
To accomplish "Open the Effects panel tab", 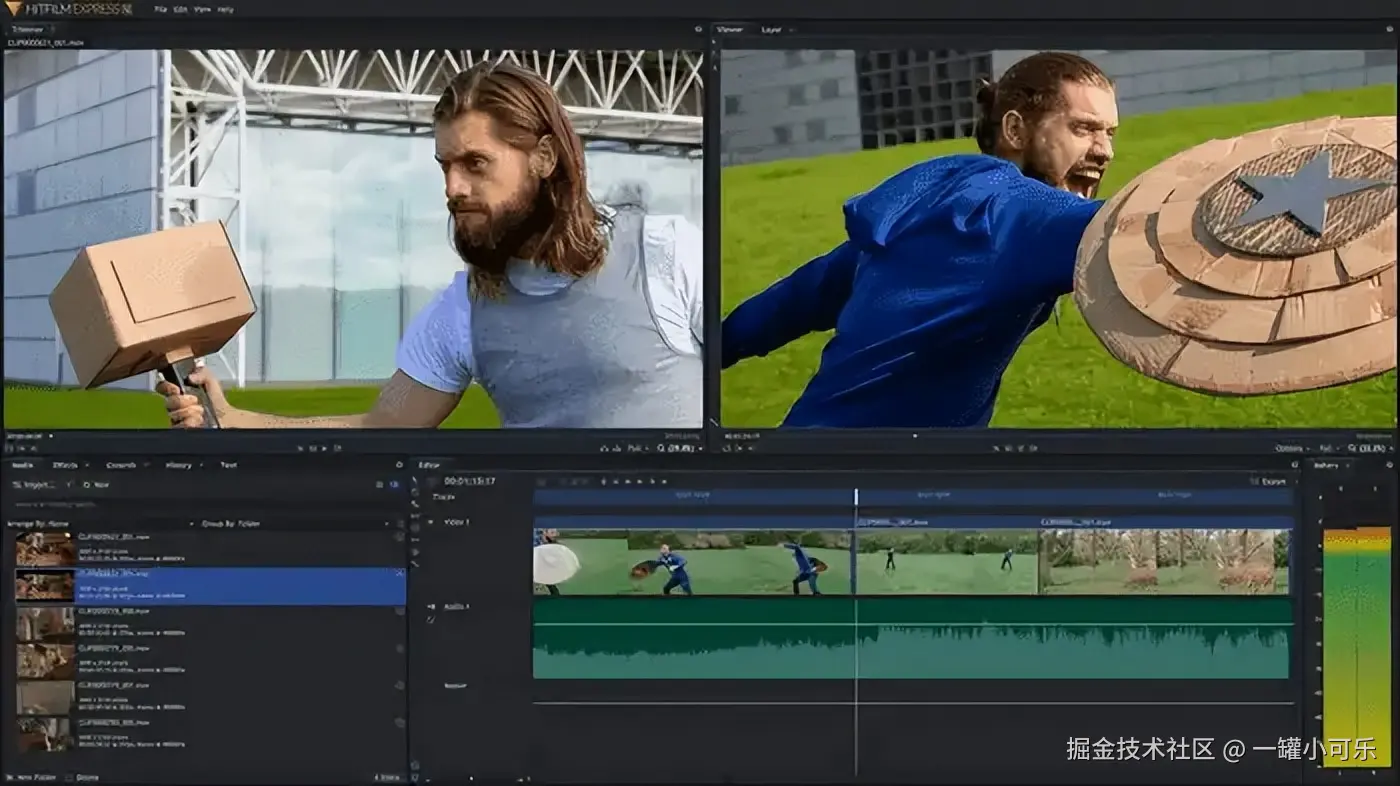I will coord(65,465).
